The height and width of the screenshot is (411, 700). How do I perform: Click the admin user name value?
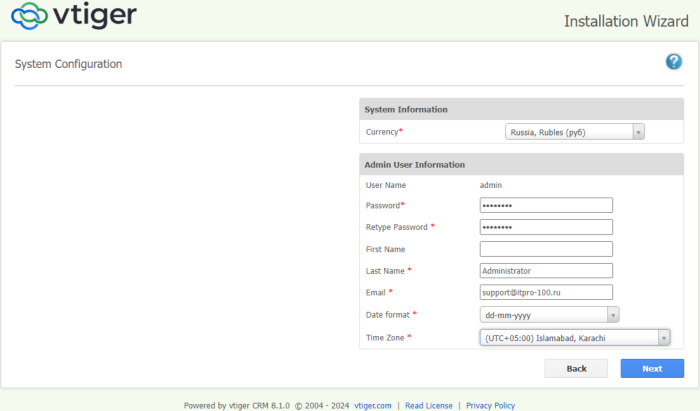(x=490, y=185)
